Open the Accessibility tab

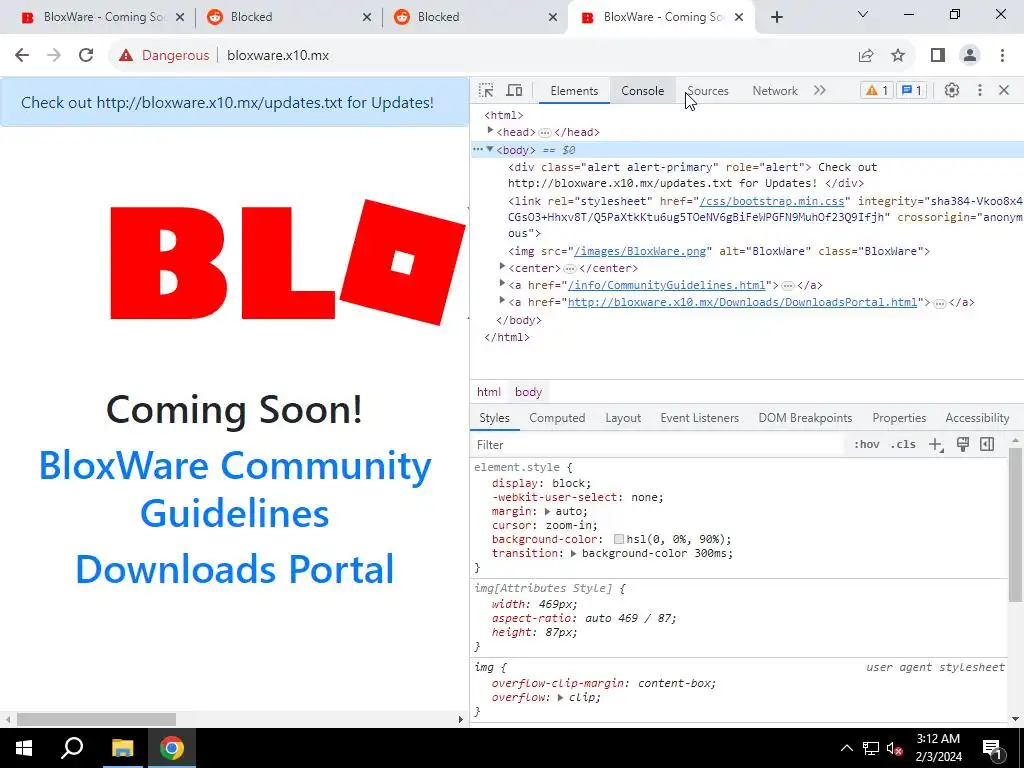(x=977, y=418)
